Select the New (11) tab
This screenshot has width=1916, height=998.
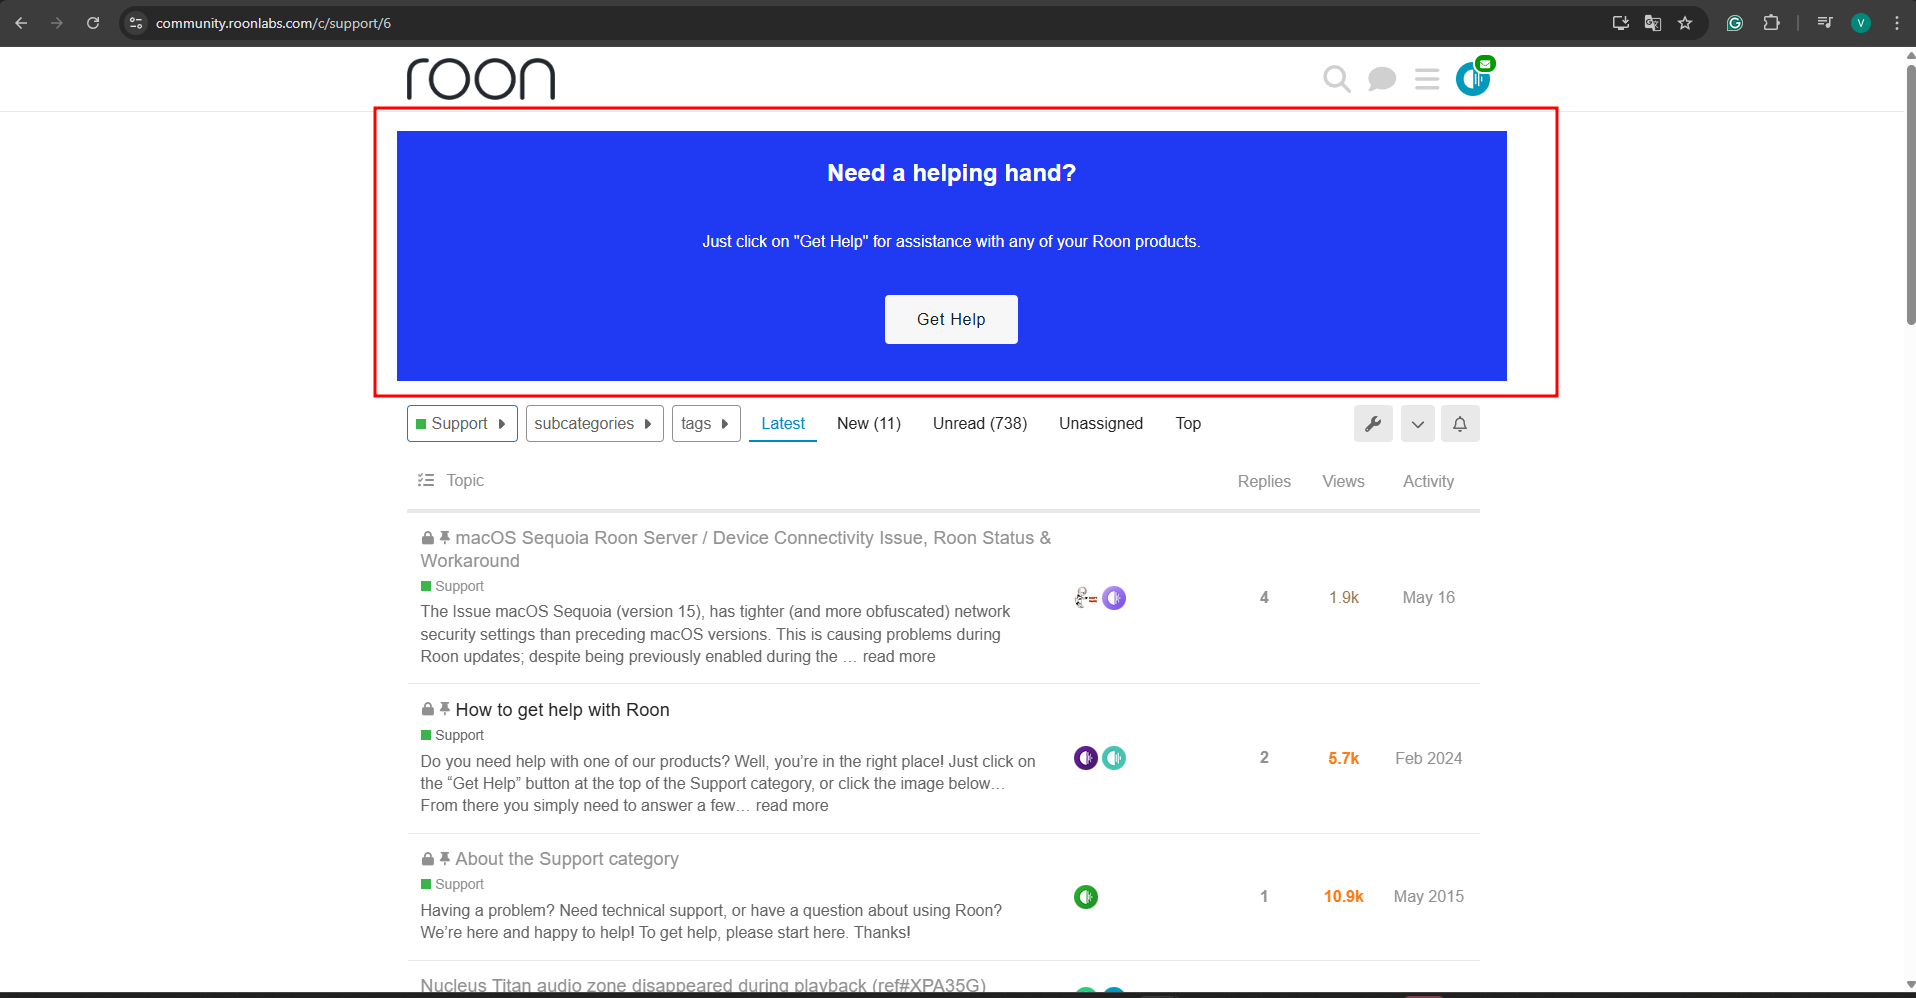868,424
